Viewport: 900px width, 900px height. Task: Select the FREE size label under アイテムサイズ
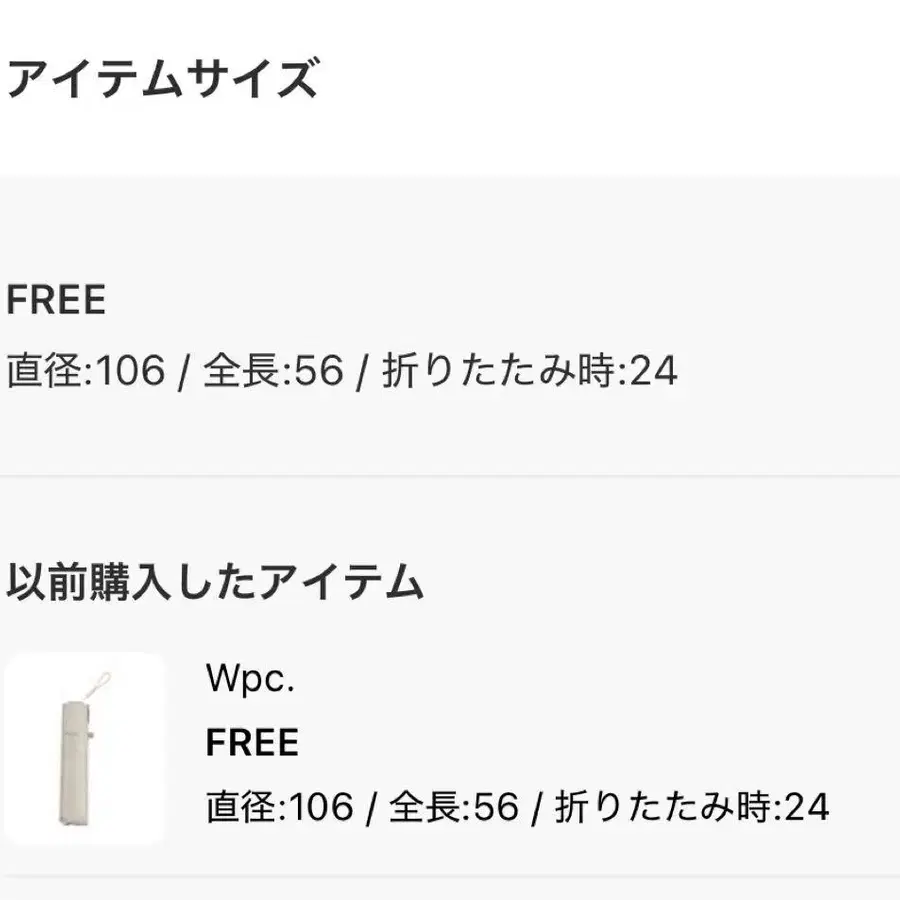click(56, 300)
